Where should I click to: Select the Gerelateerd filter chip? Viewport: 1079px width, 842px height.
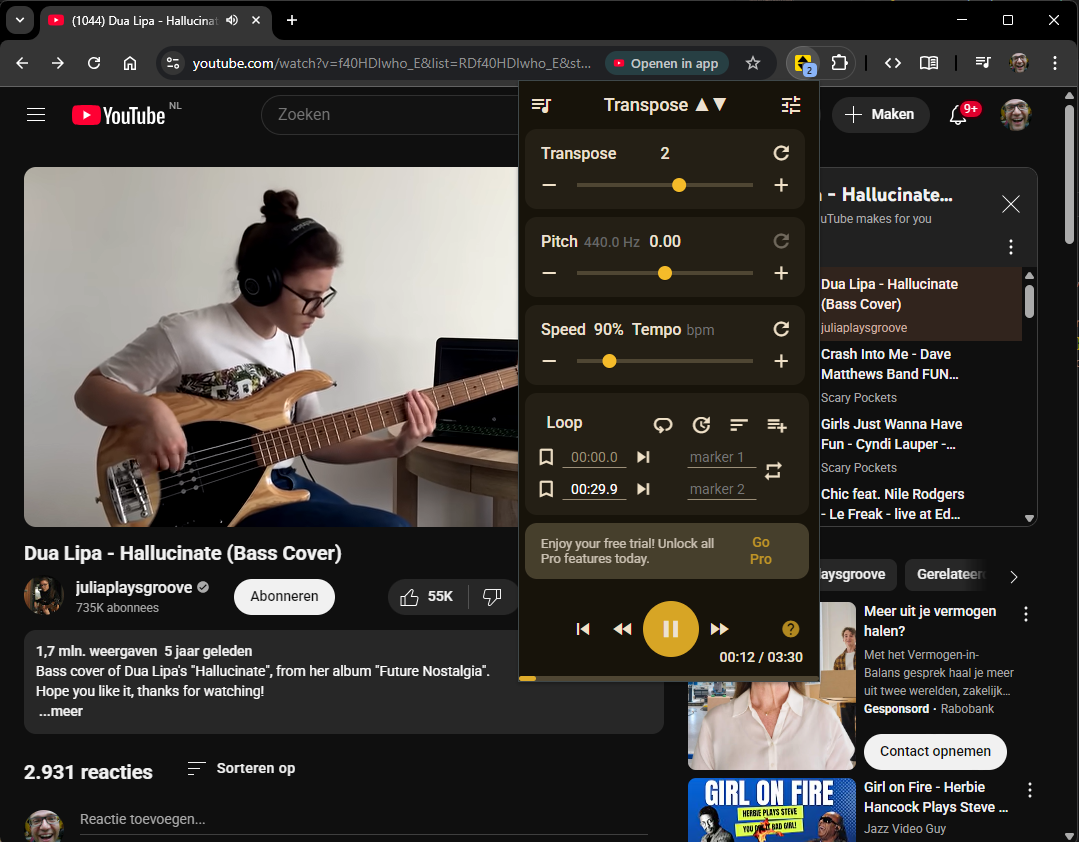(951, 575)
